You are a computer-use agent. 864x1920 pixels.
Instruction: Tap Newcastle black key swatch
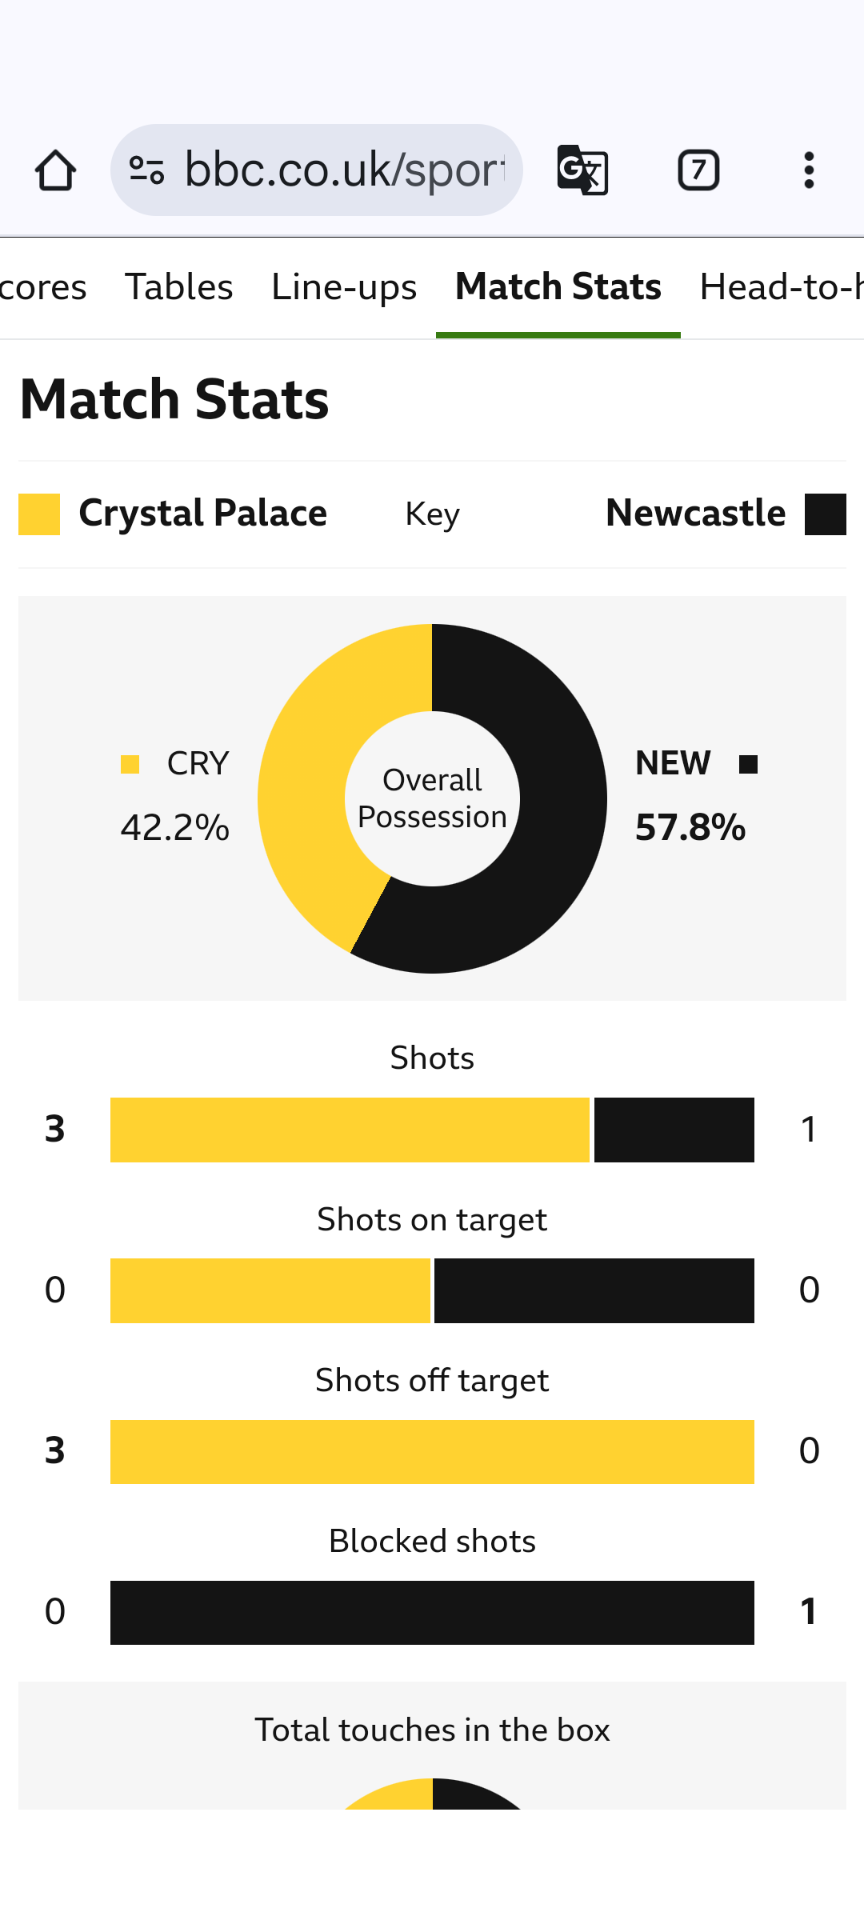(x=826, y=514)
